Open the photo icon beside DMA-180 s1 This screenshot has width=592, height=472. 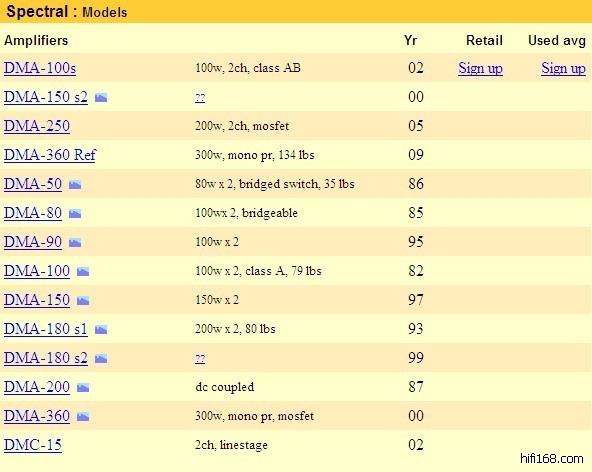pos(101,330)
